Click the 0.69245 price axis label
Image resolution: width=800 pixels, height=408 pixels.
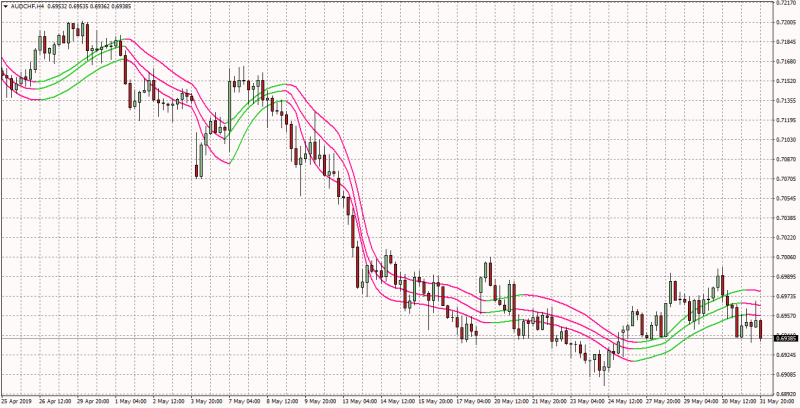[x=786, y=355]
